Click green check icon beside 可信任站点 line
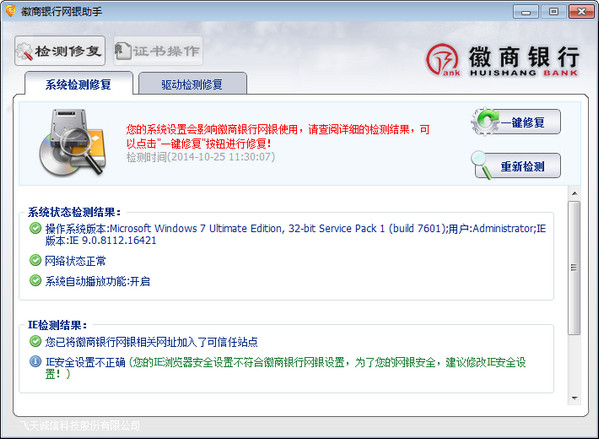The width and height of the screenshot is (599, 439). point(36,341)
